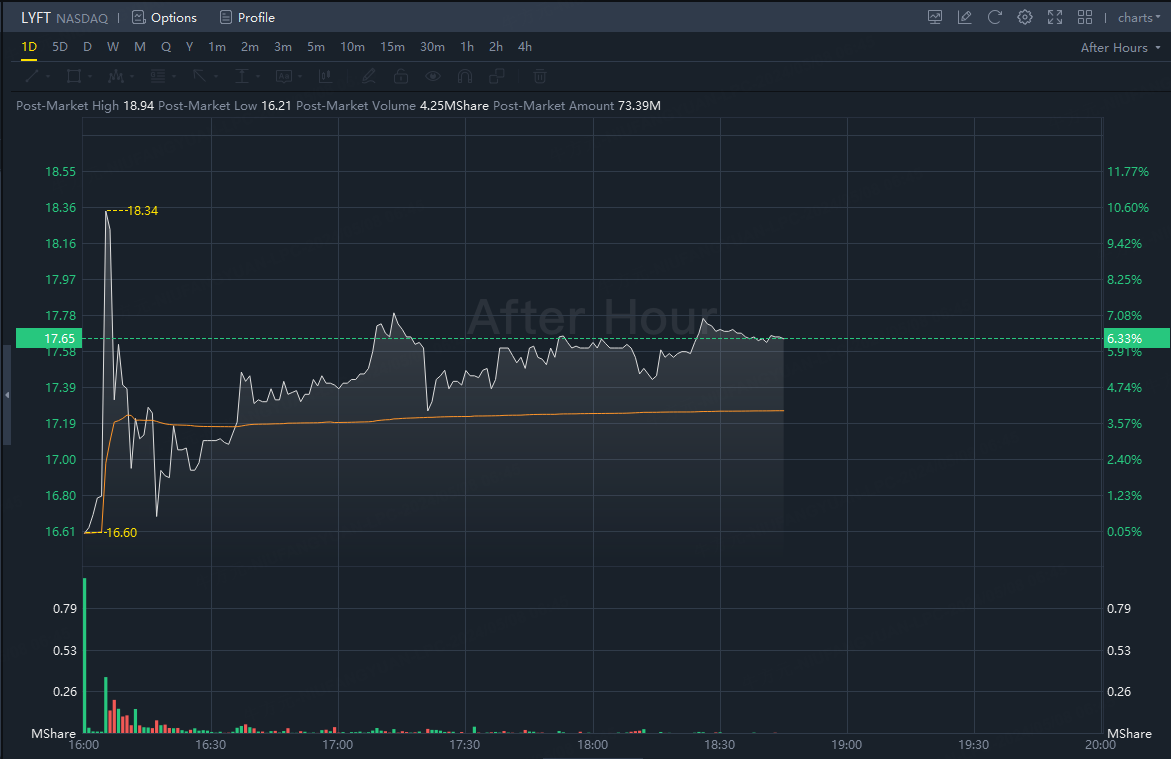
Task: Expand the line tool dropdown arrow
Action: coord(48,76)
